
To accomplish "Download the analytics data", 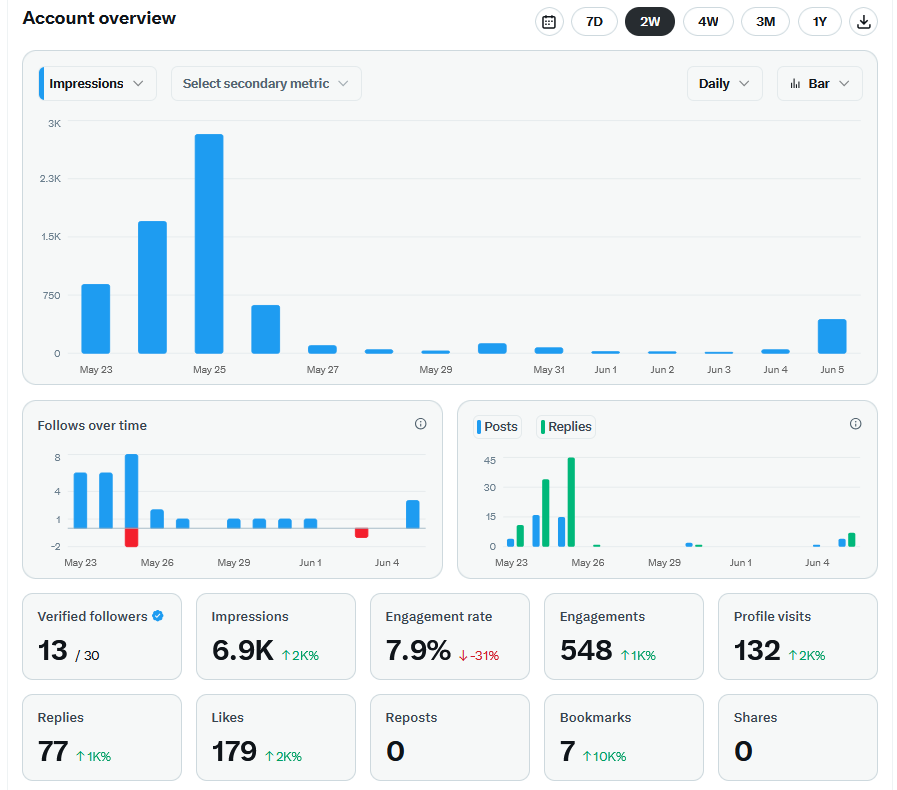I will point(863,22).
